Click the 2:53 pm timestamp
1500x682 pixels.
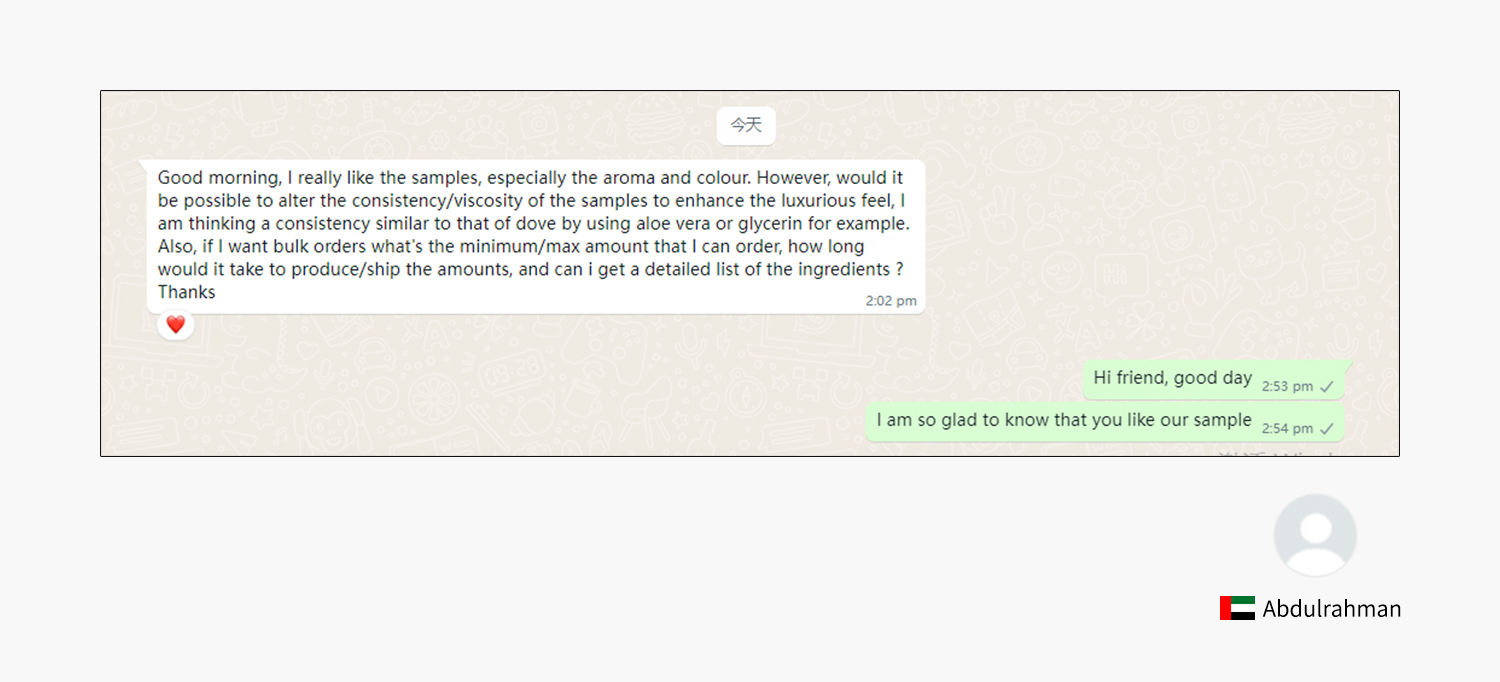click(x=1287, y=386)
